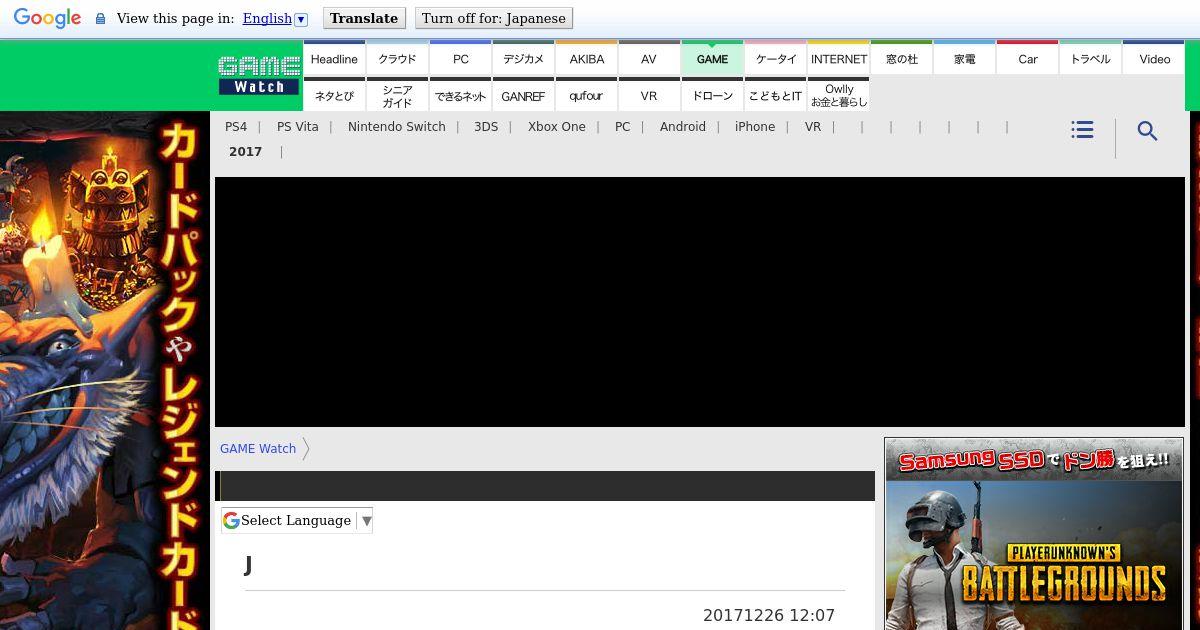1200x630 pixels.
Task: Open the VR tab in second nav row
Action: click(649, 95)
